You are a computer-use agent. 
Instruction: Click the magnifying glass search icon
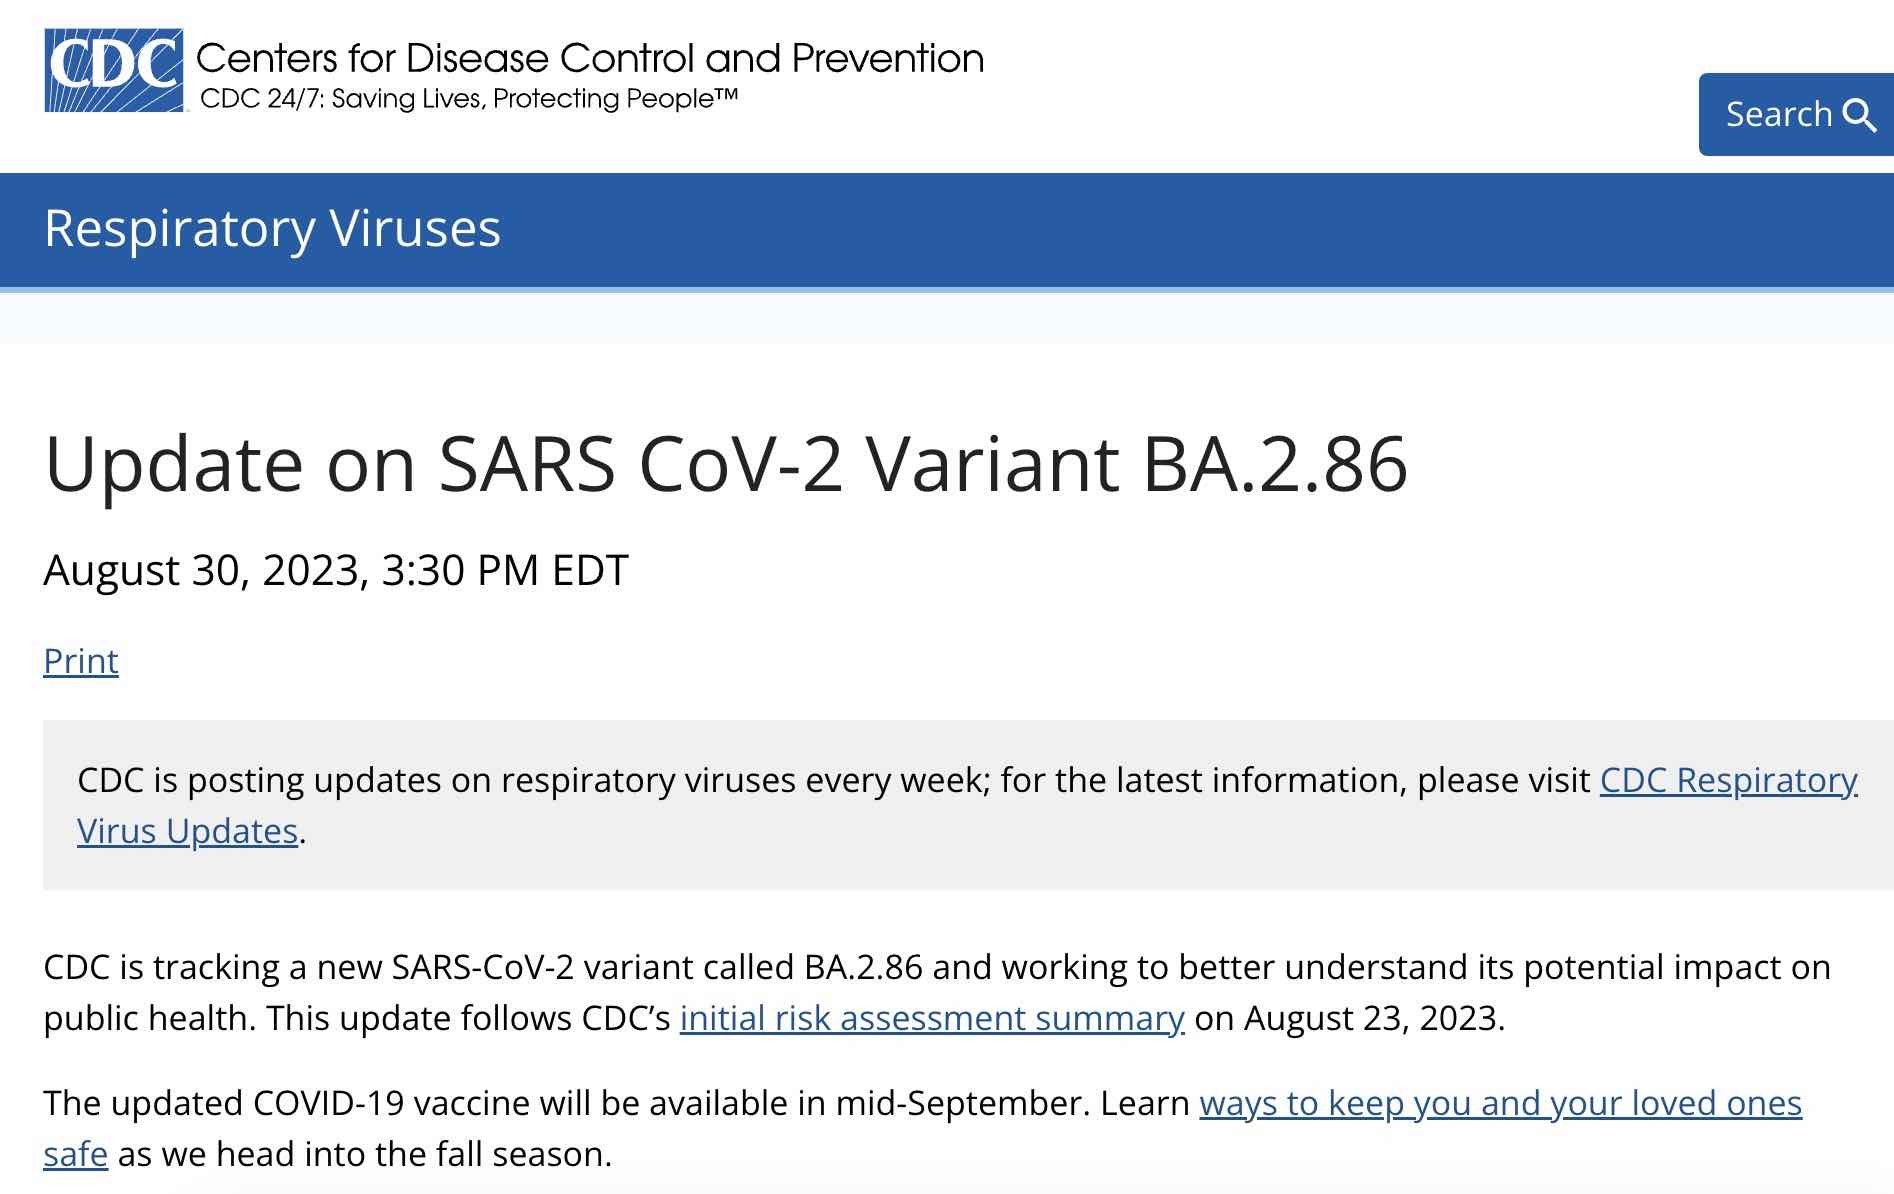pos(1860,115)
